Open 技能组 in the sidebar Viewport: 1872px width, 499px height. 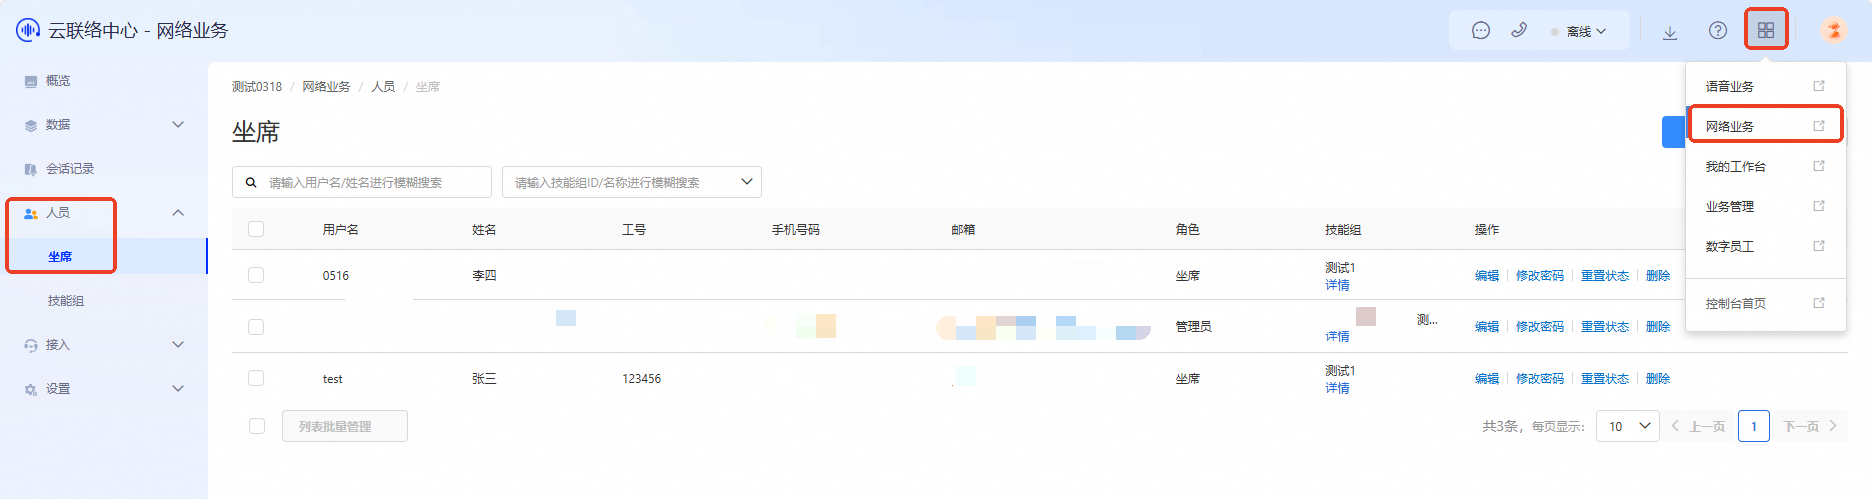tap(66, 301)
